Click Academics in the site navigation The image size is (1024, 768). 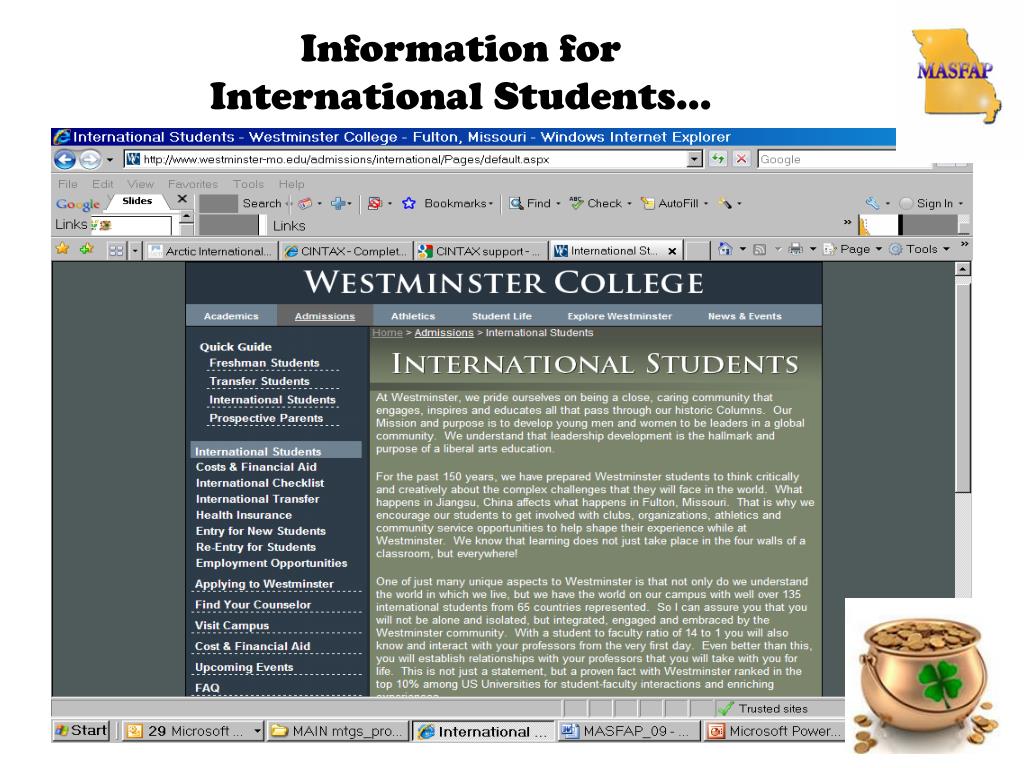click(x=231, y=316)
